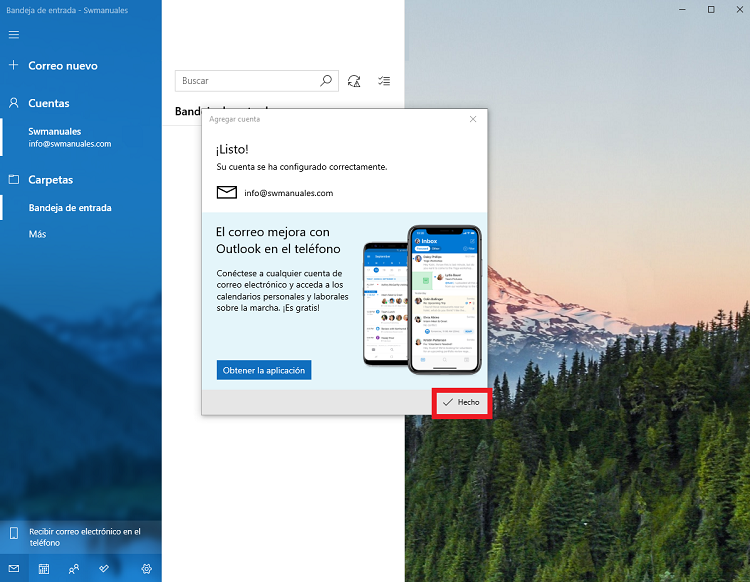This screenshot has height=582, width=750.
Task: Open the Cuentas section
Action: click(49, 103)
